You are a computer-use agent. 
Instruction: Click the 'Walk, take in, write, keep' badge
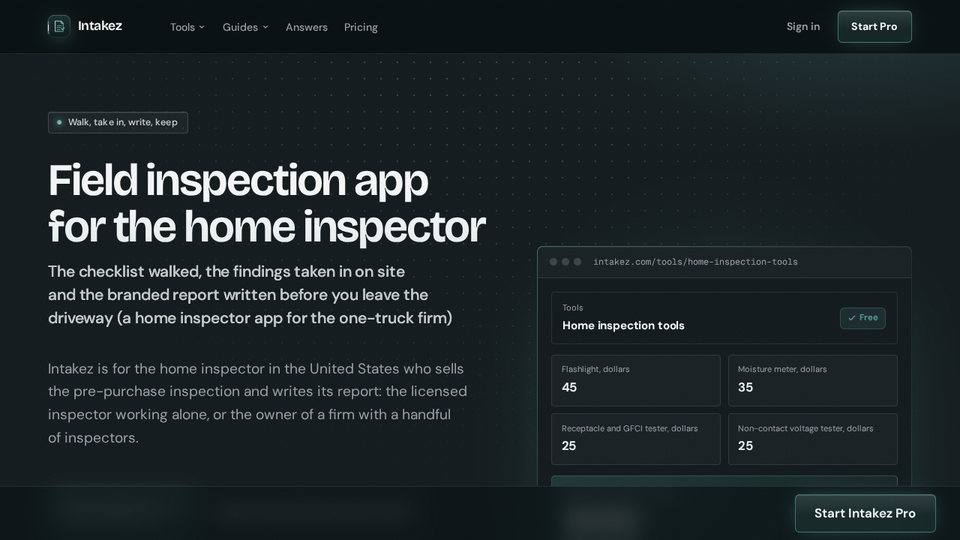click(118, 122)
